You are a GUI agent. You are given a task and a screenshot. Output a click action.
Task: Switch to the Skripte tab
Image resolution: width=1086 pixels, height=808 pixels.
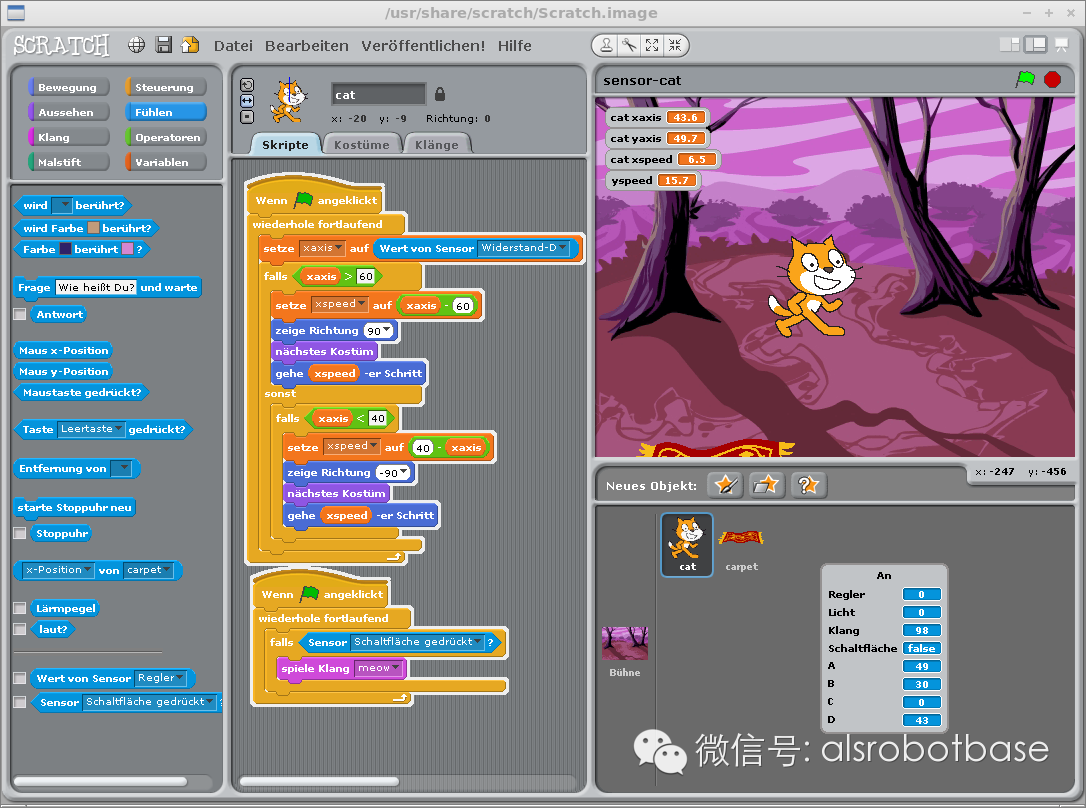coord(285,144)
